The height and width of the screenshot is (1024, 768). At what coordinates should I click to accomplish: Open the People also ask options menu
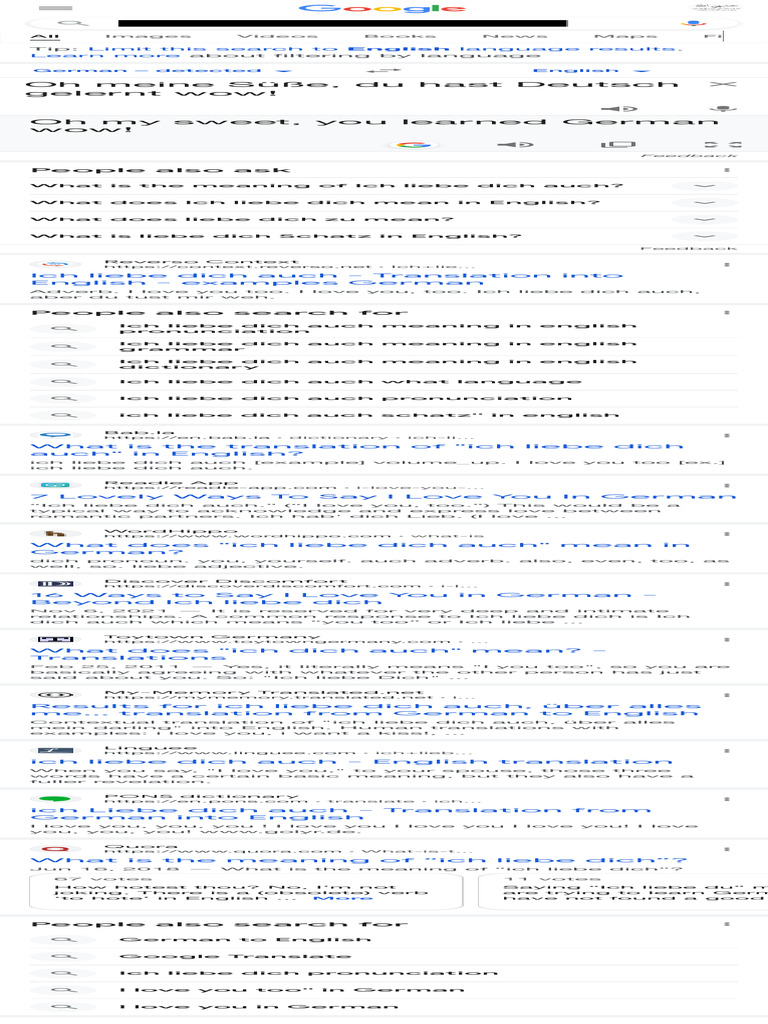coord(727,170)
